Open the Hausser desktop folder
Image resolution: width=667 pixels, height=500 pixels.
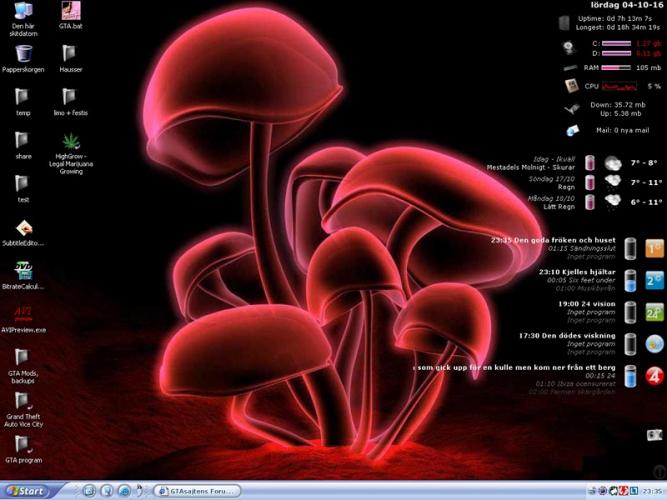coord(70,53)
